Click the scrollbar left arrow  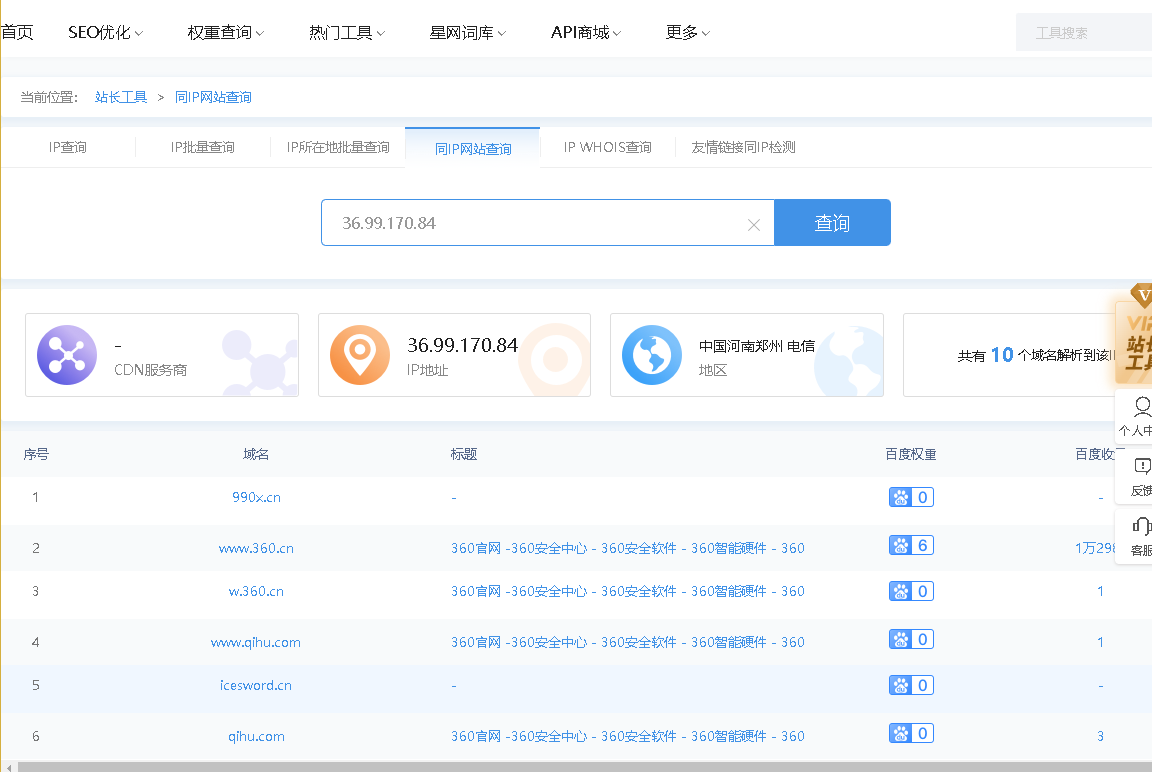coord(8,767)
